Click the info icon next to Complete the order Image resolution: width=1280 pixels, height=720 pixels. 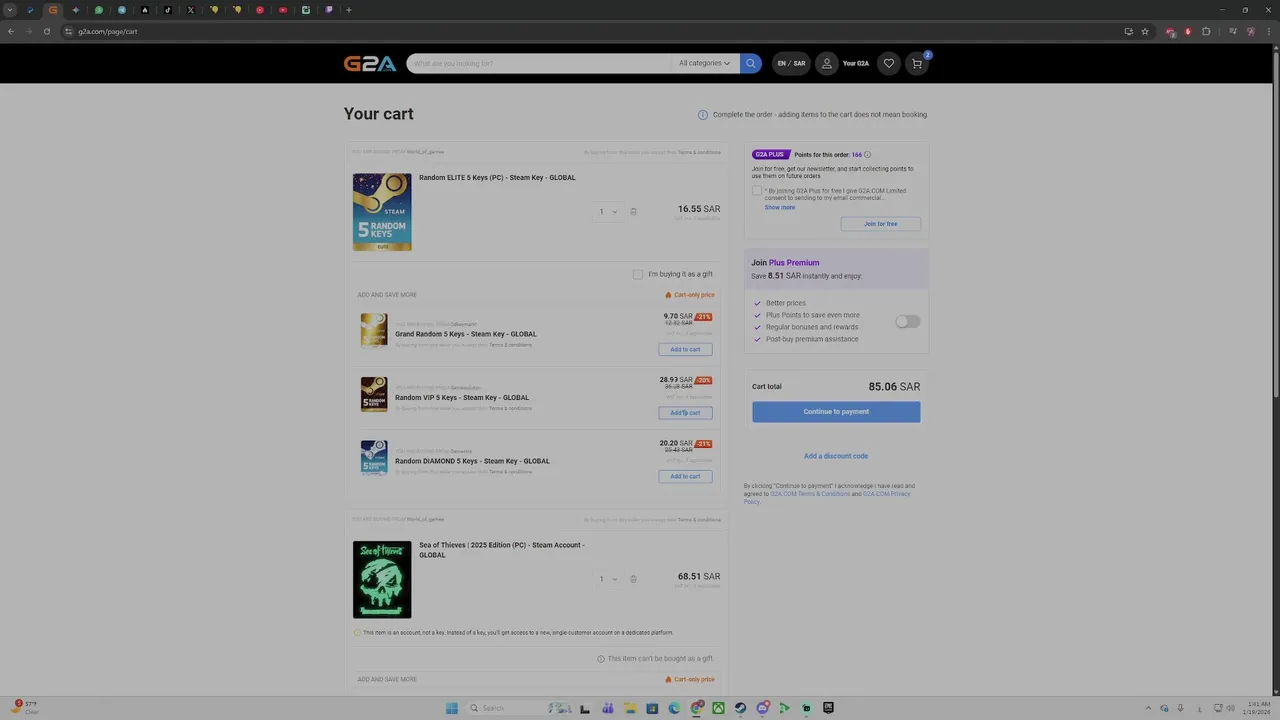pyautogui.click(x=702, y=114)
